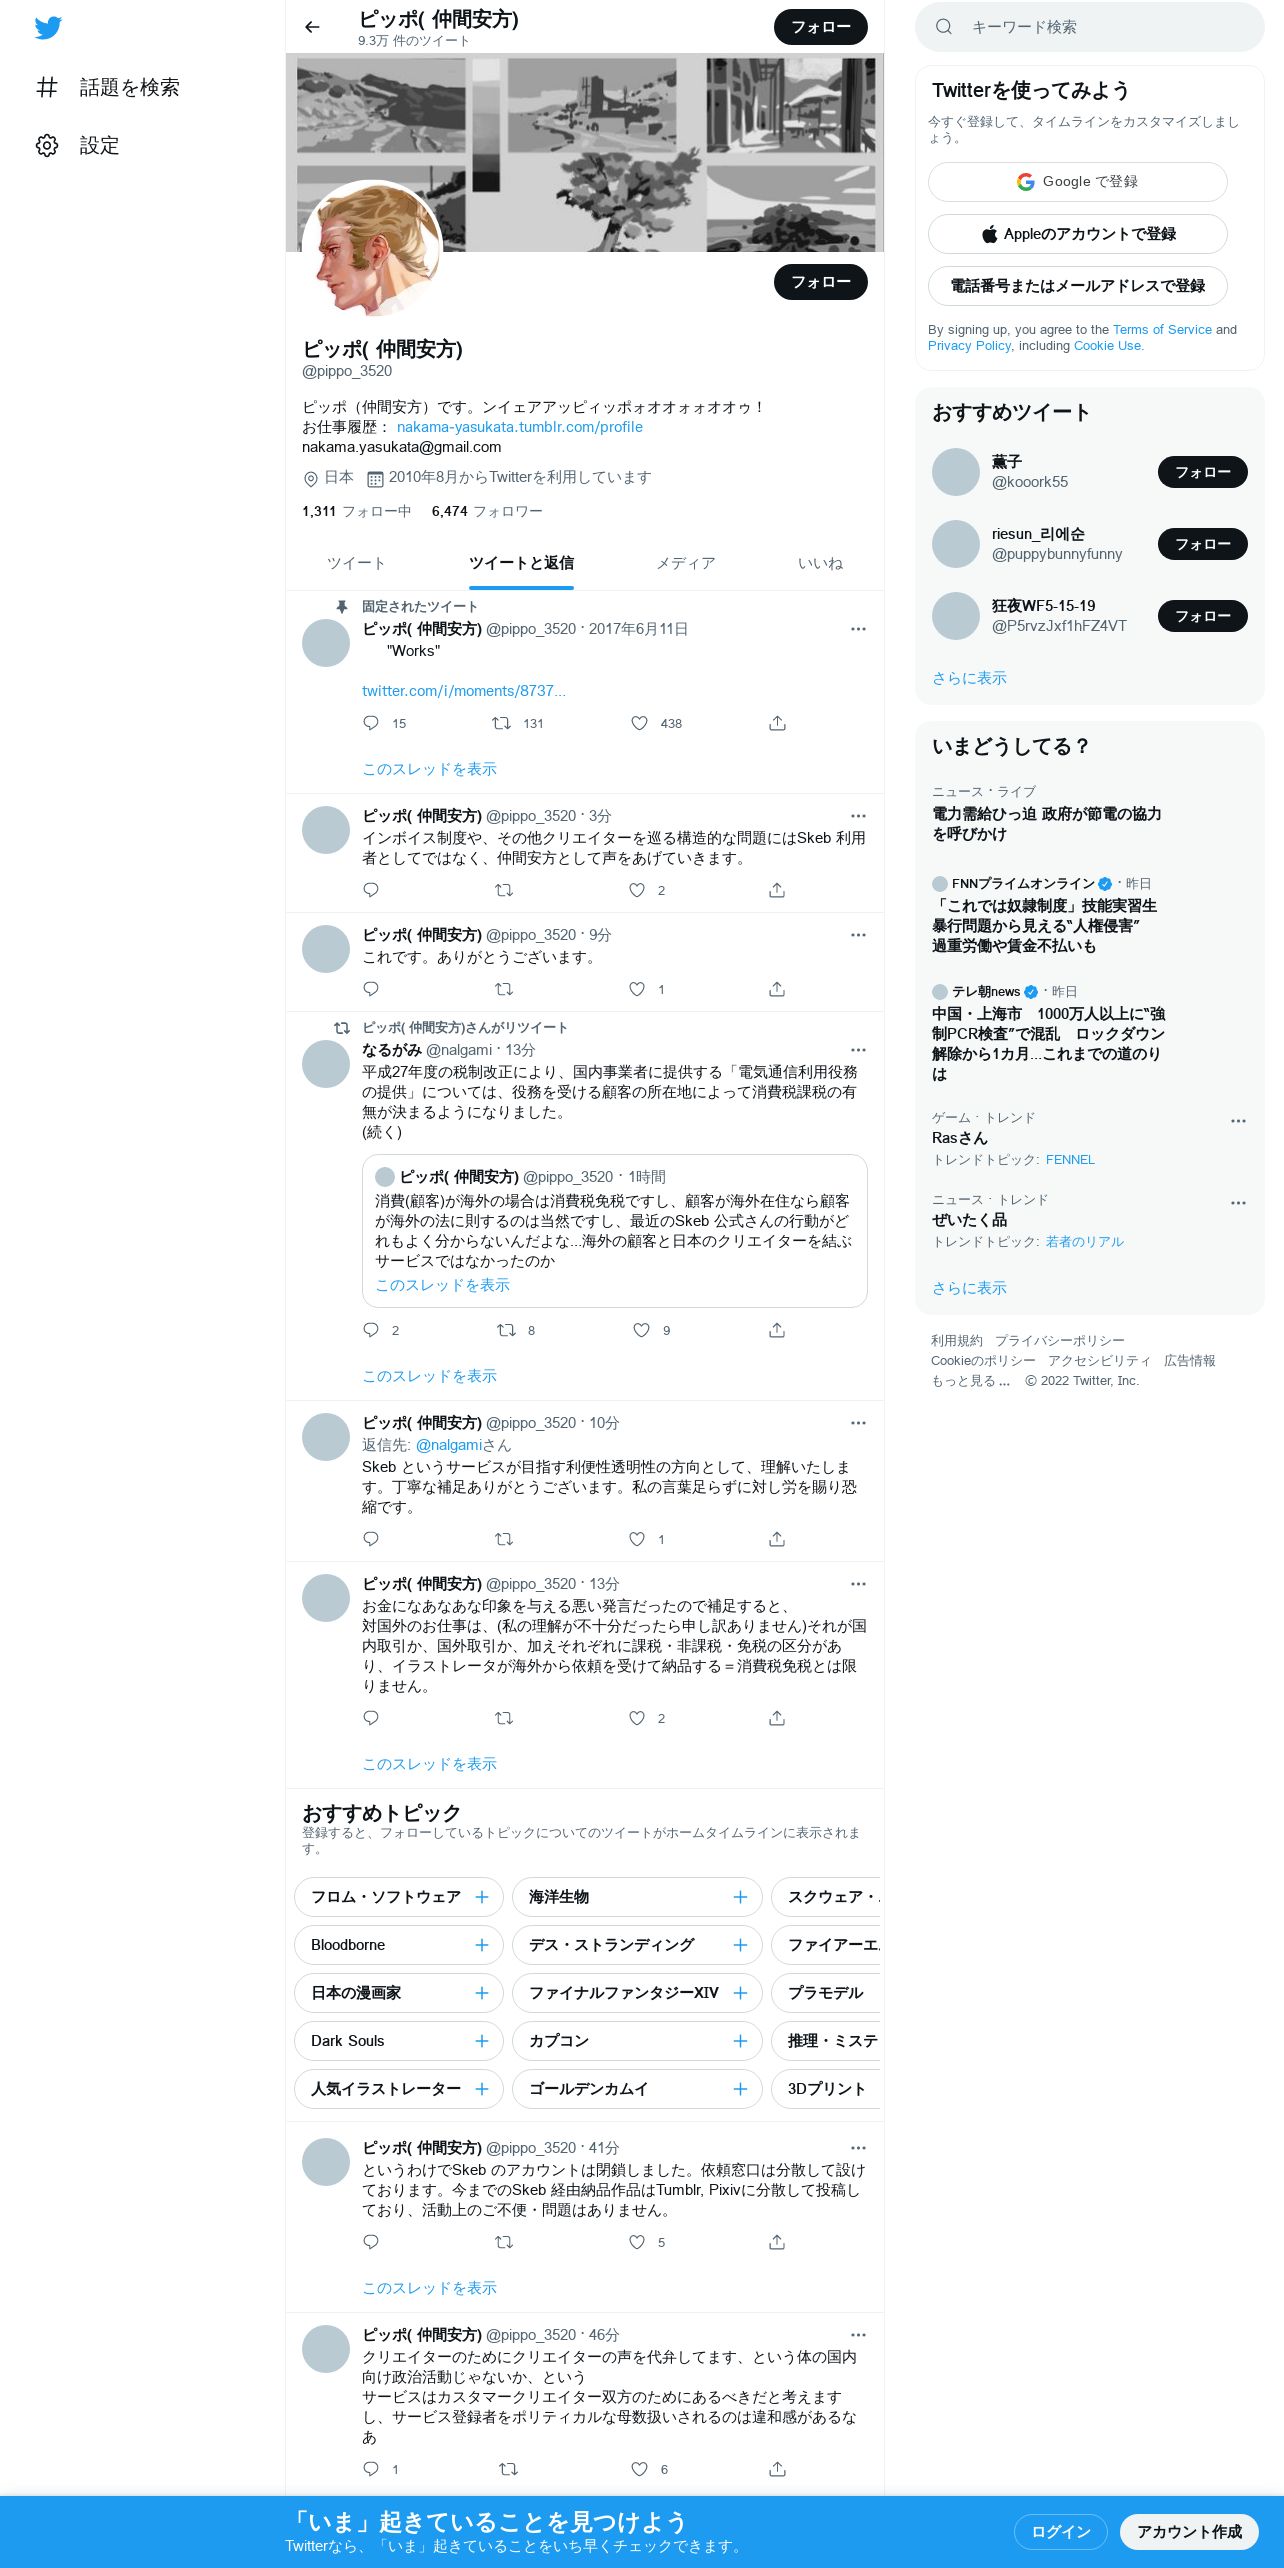
Task: Like the pinned "Works" tweet
Action: (x=639, y=723)
